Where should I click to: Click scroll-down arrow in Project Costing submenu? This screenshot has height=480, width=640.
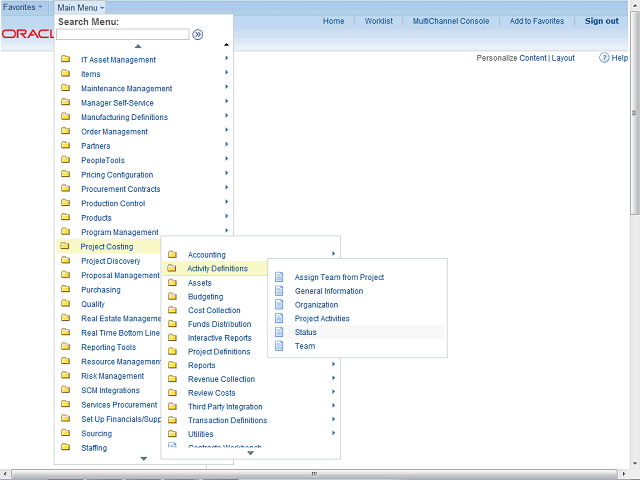pos(251,453)
